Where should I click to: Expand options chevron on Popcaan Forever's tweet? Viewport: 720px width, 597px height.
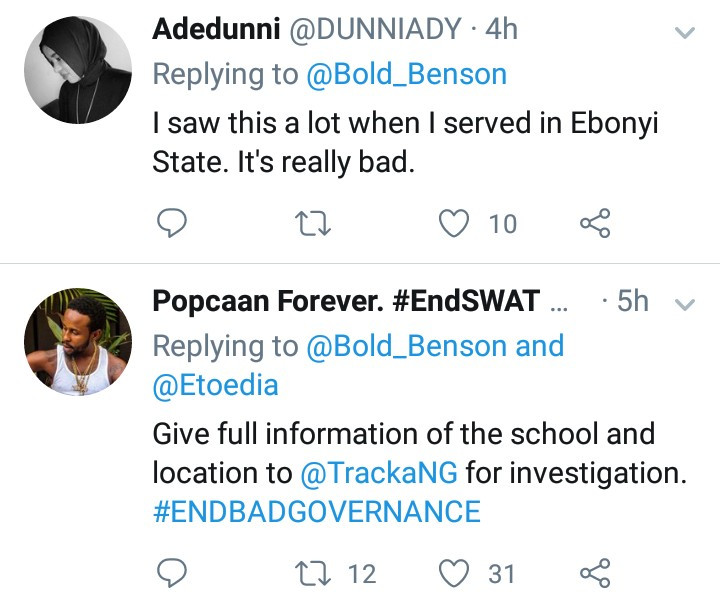click(x=685, y=303)
